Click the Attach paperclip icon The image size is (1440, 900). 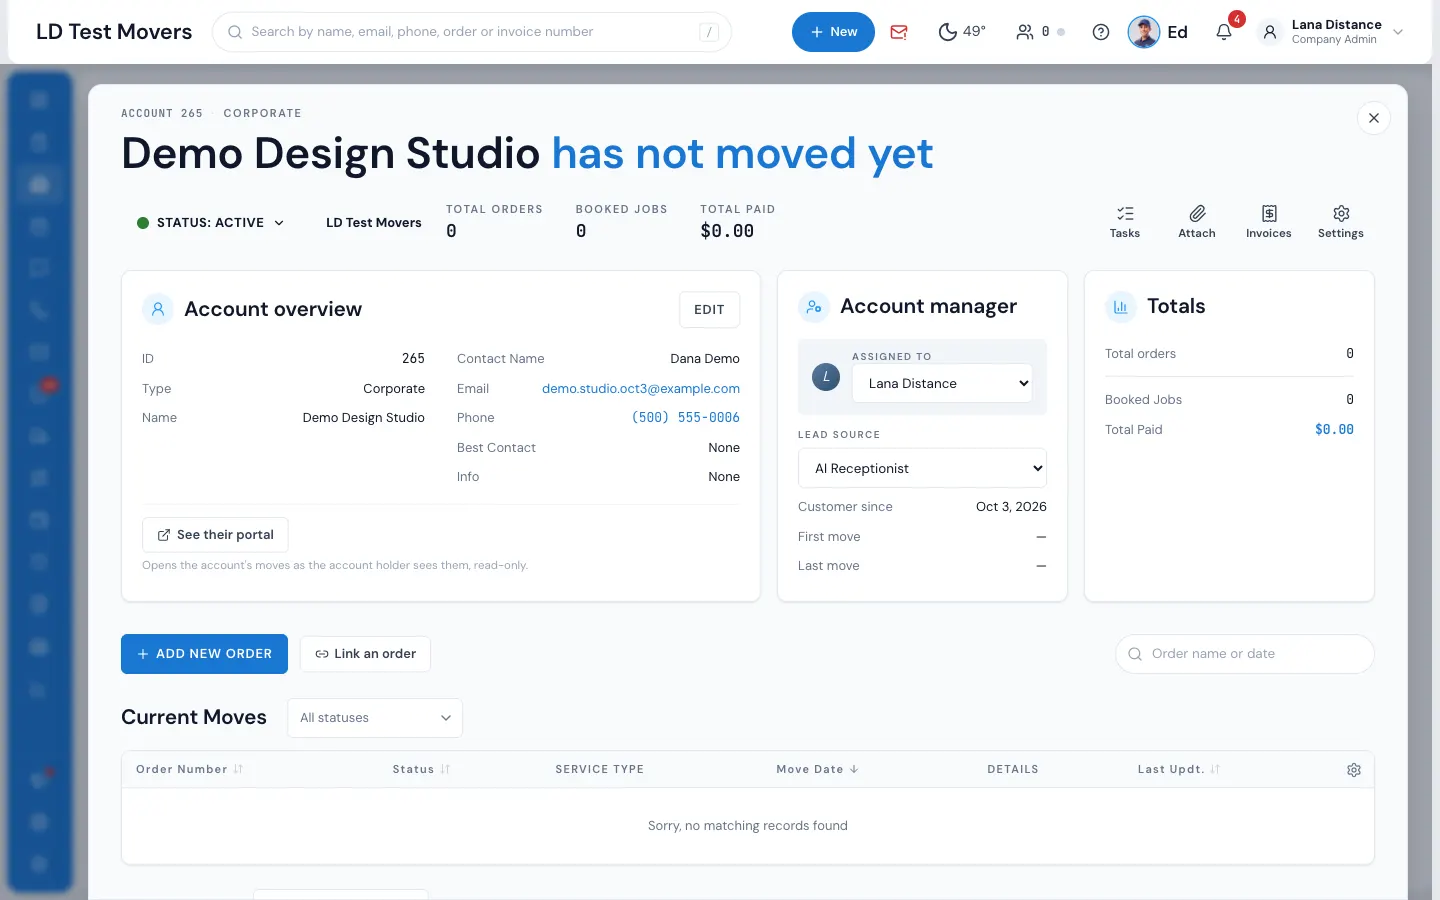click(1197, 222)
